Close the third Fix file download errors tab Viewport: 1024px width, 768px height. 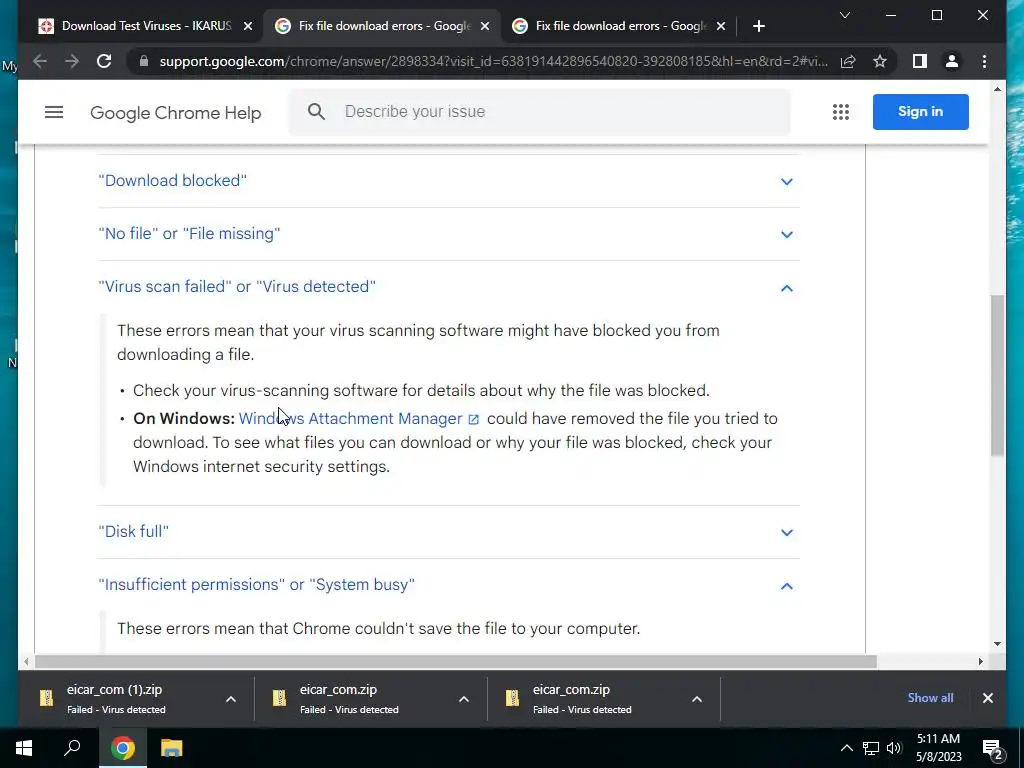[x=720, y=26]
